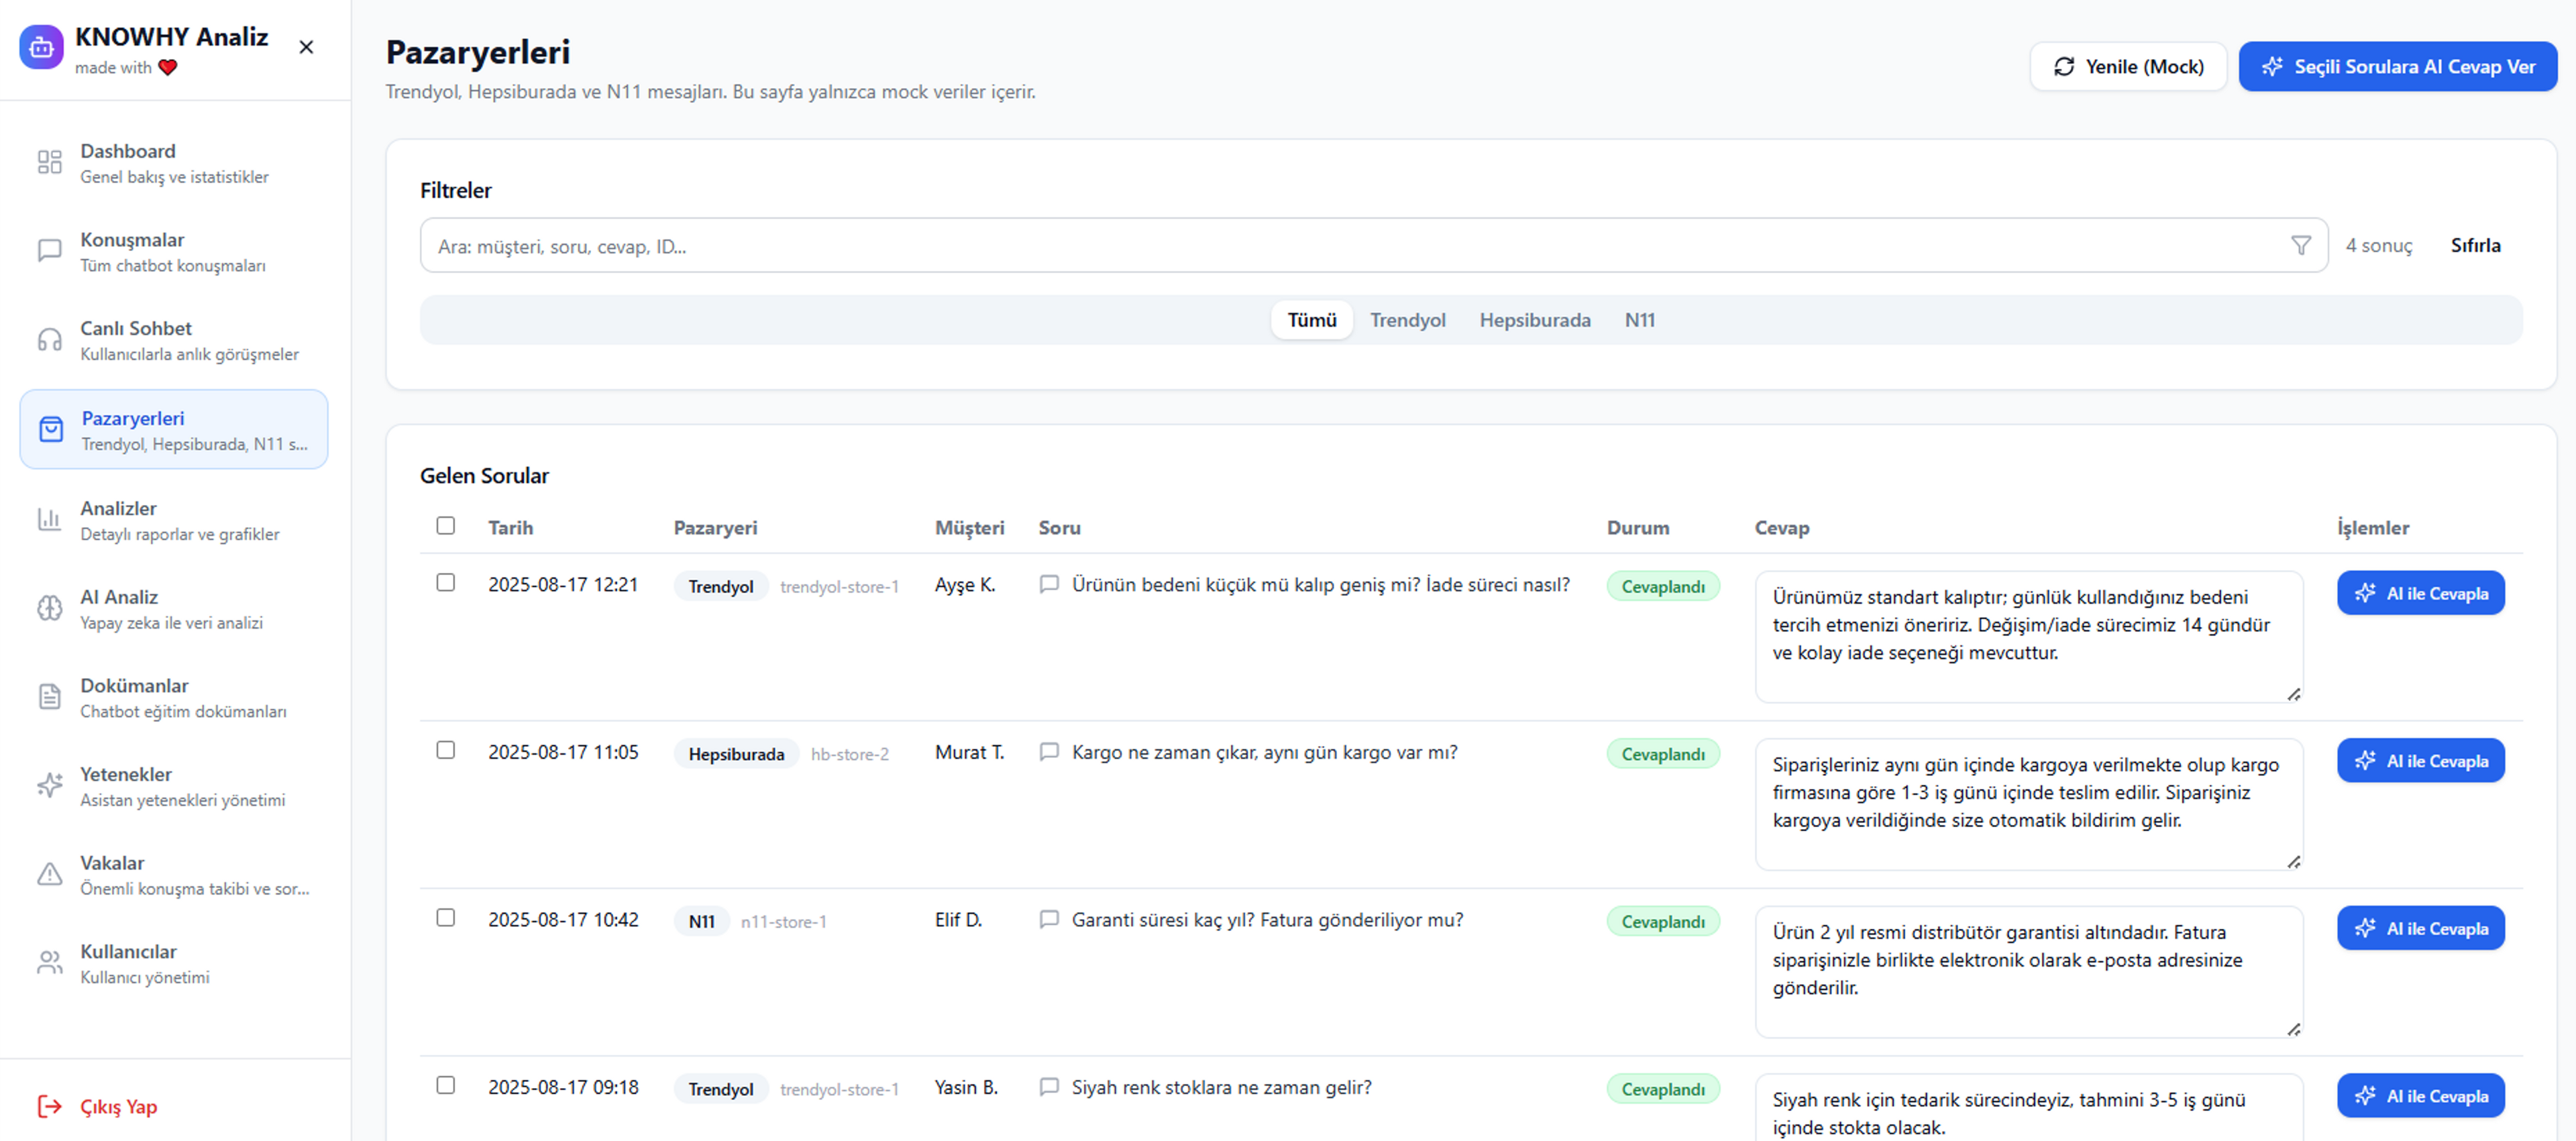The height and width of the screenshot is (1141, 2576).
Task: Click the Dokümanlar file icon
Action: [50, 697]
